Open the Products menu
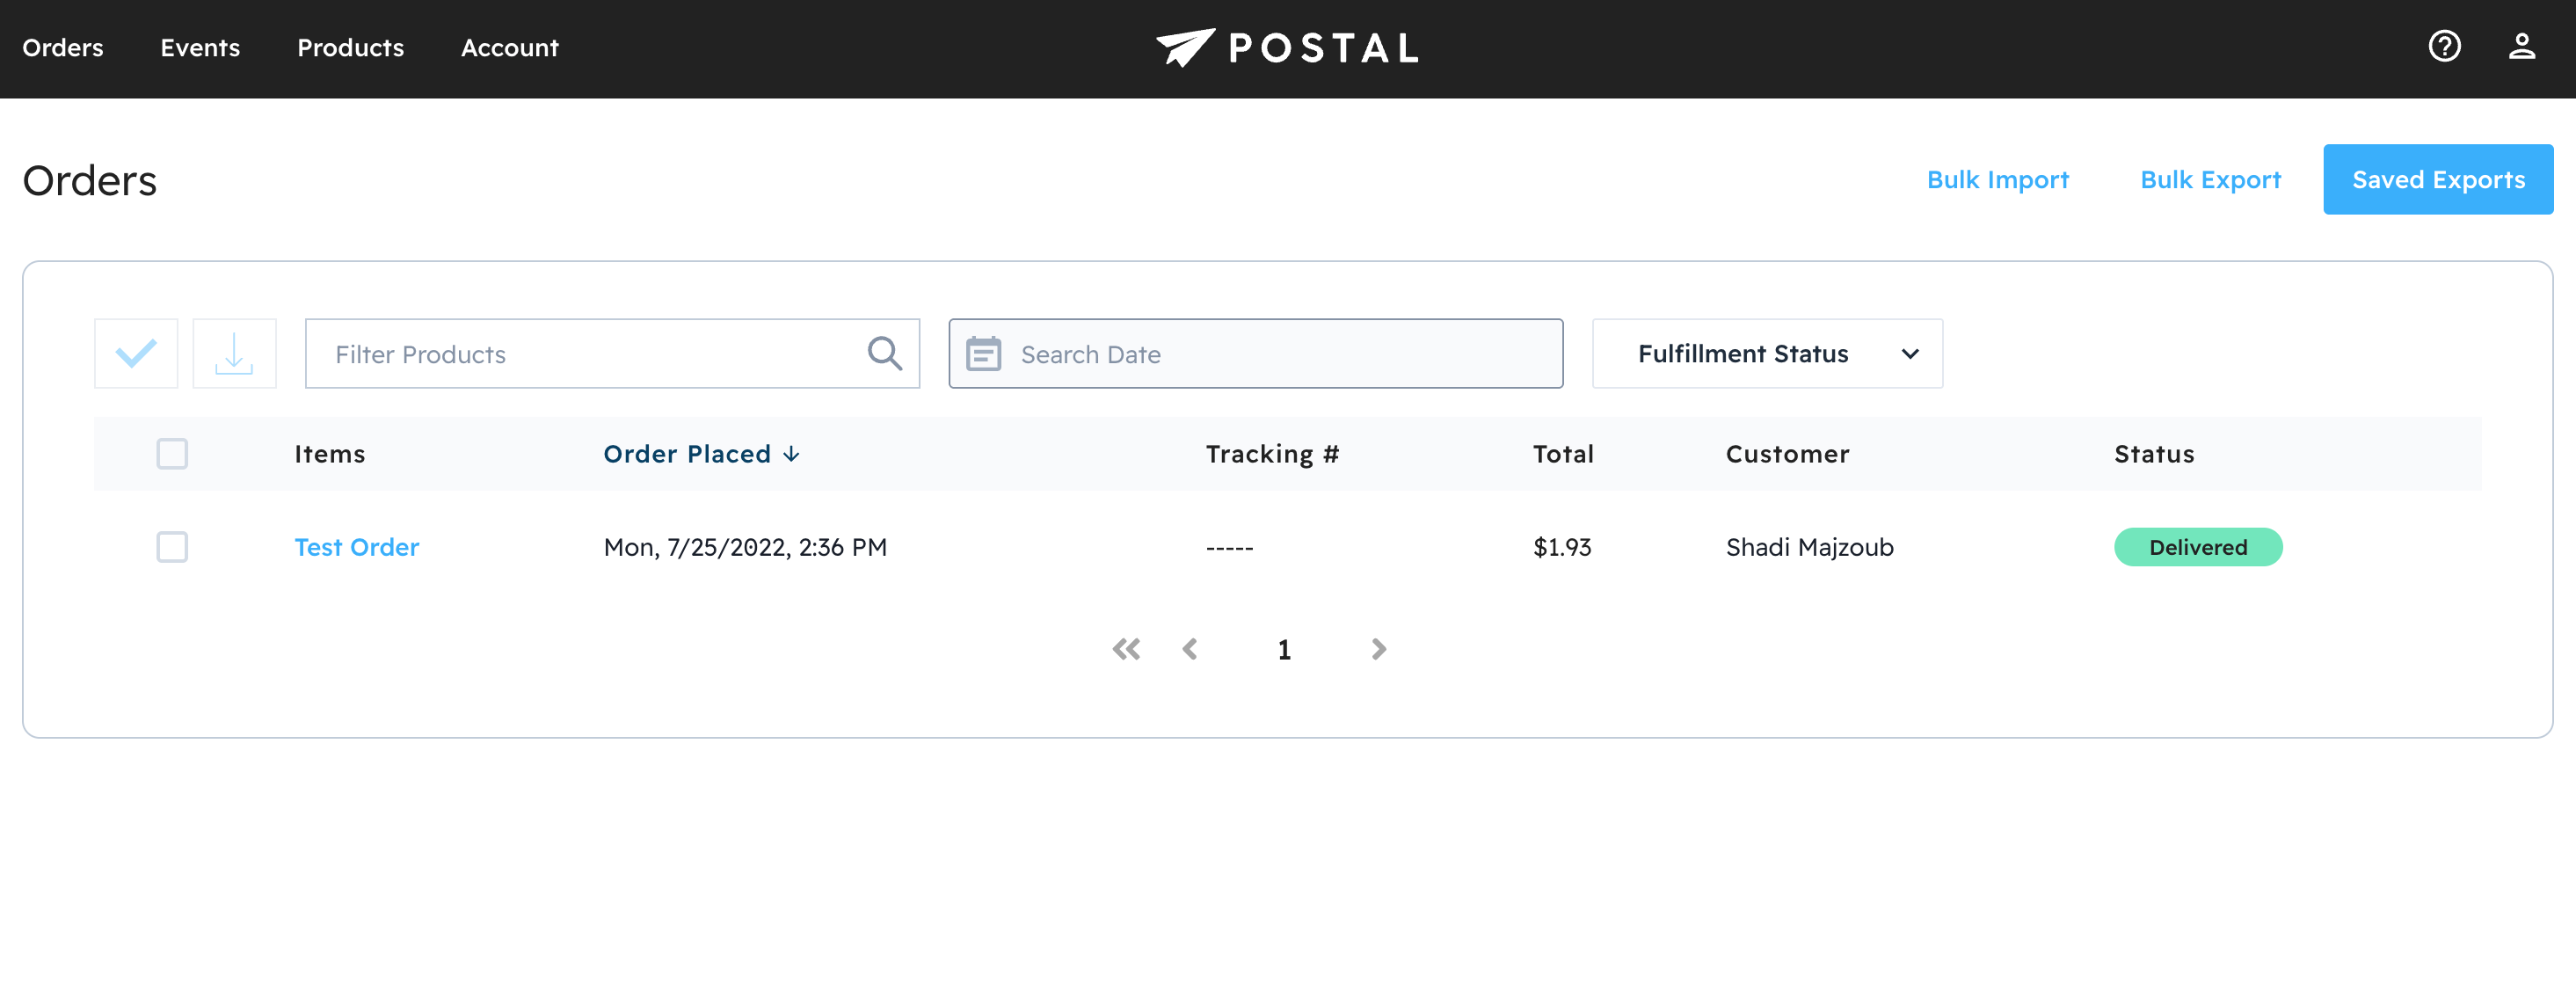 (350, 47)
